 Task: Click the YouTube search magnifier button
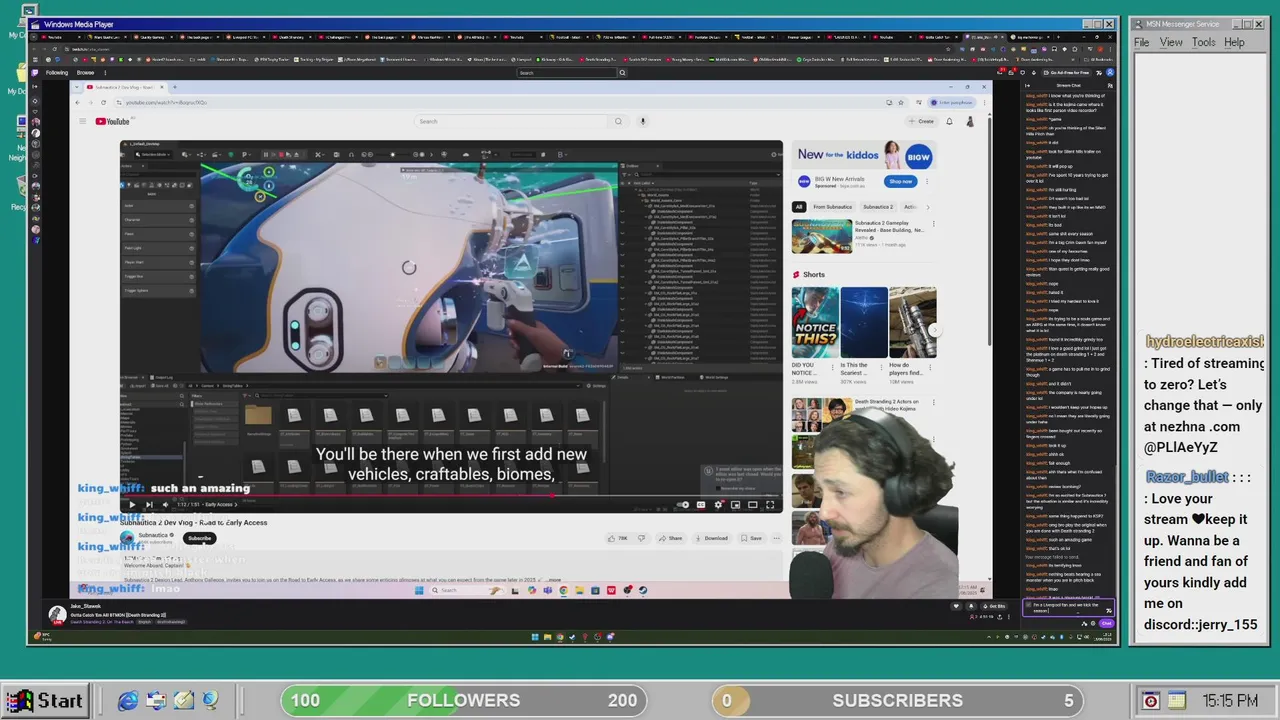[x=618, y=122]
